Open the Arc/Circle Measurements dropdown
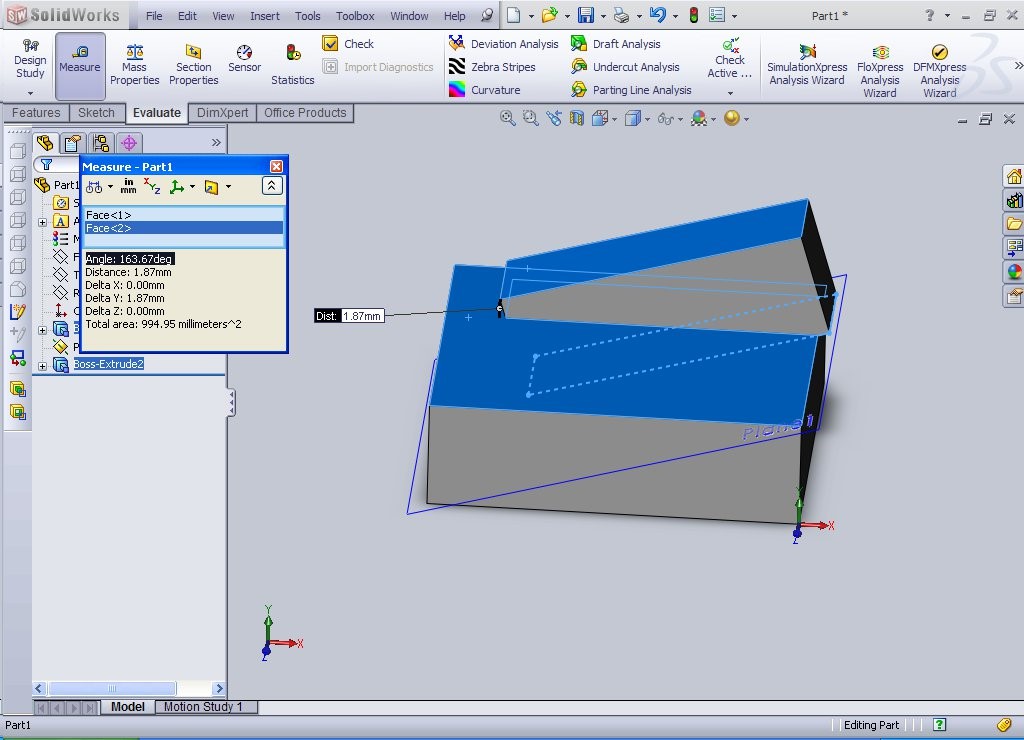The height and width of the screenshot is (740, 1024). (x=110, y=187)
